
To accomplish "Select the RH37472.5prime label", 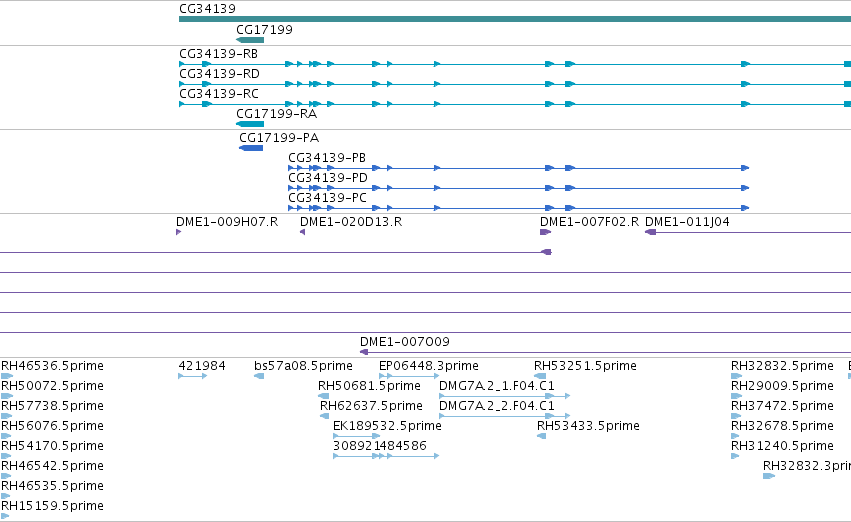I will coord(782,406).
